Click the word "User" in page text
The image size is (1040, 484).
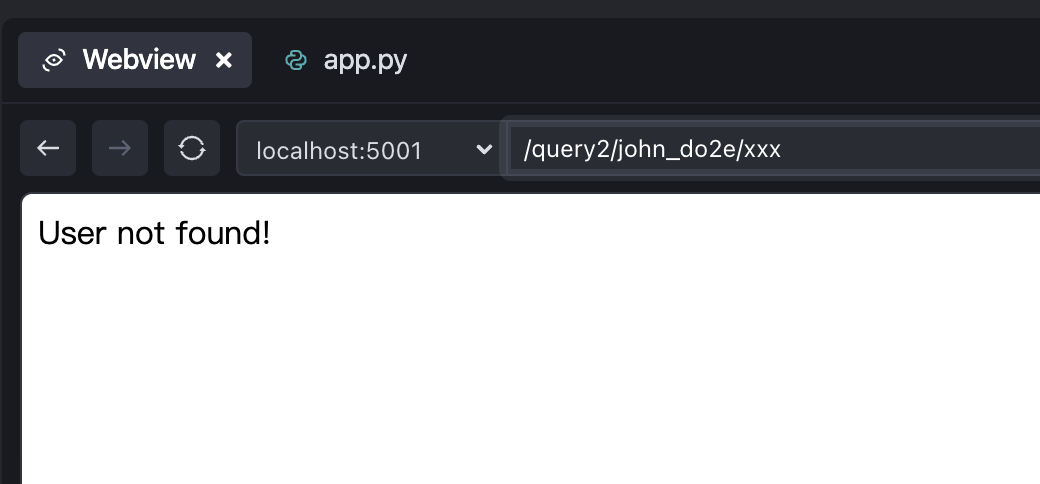(x=73, y=233)
